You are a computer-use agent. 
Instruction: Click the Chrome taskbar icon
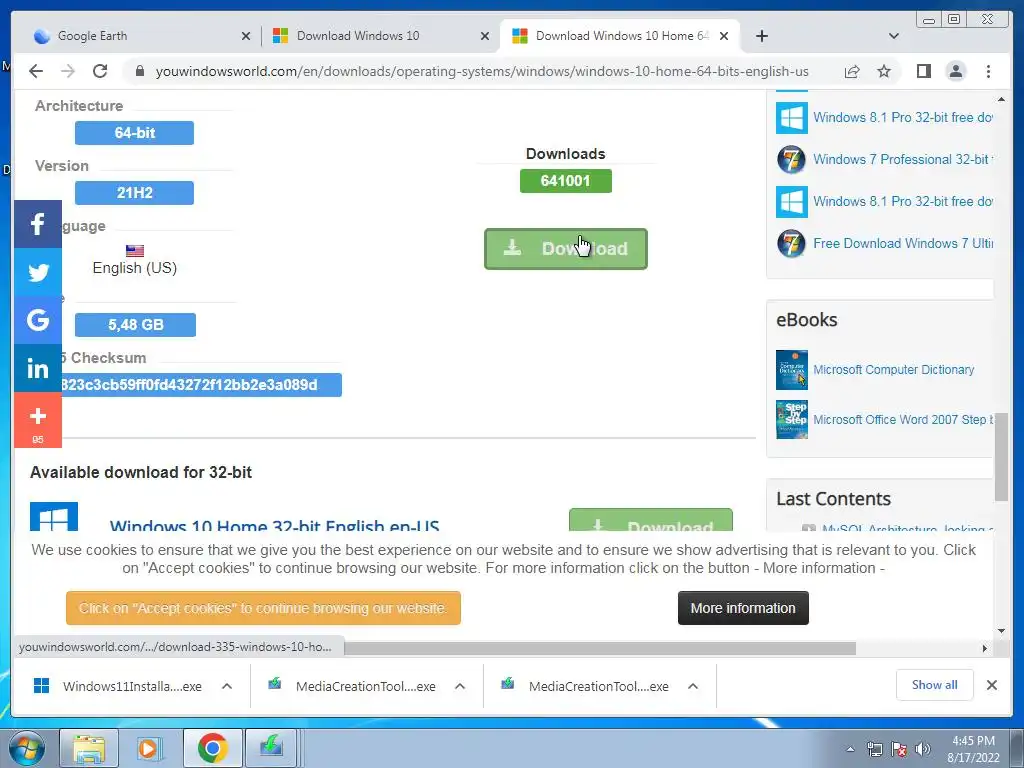212,748
